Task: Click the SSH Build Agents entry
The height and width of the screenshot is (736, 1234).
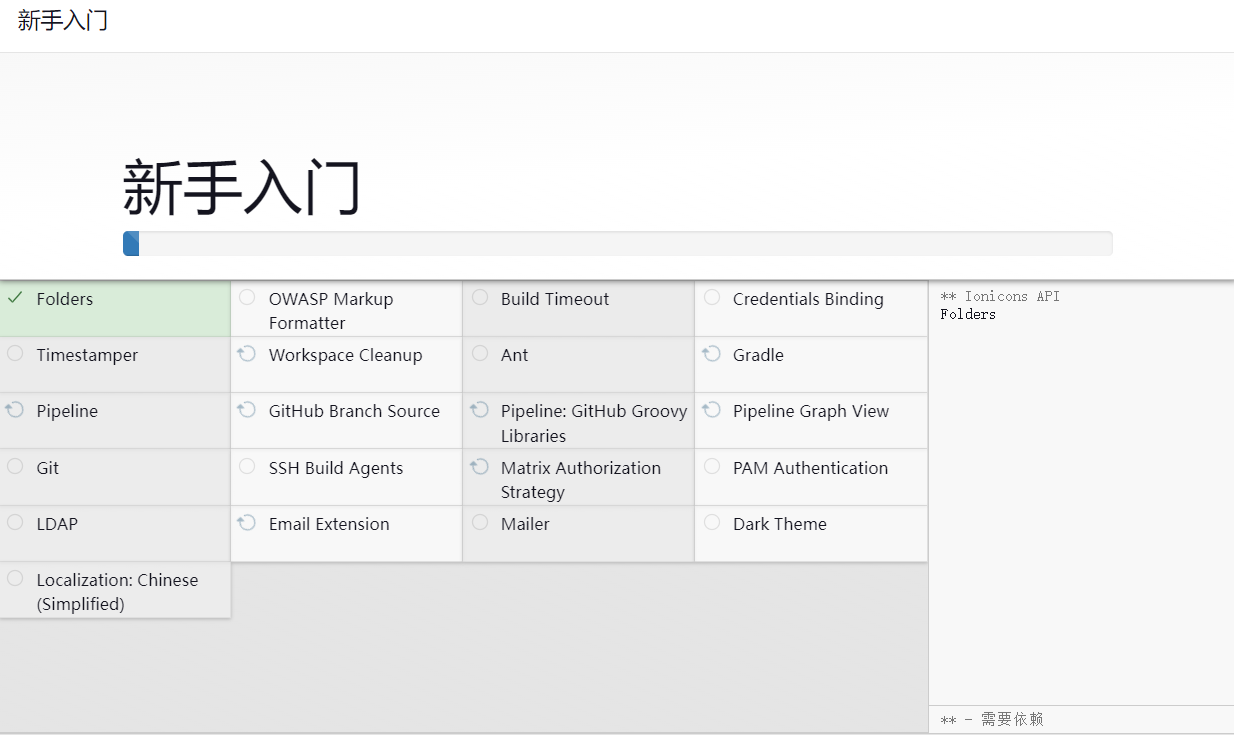Action: 335,468
